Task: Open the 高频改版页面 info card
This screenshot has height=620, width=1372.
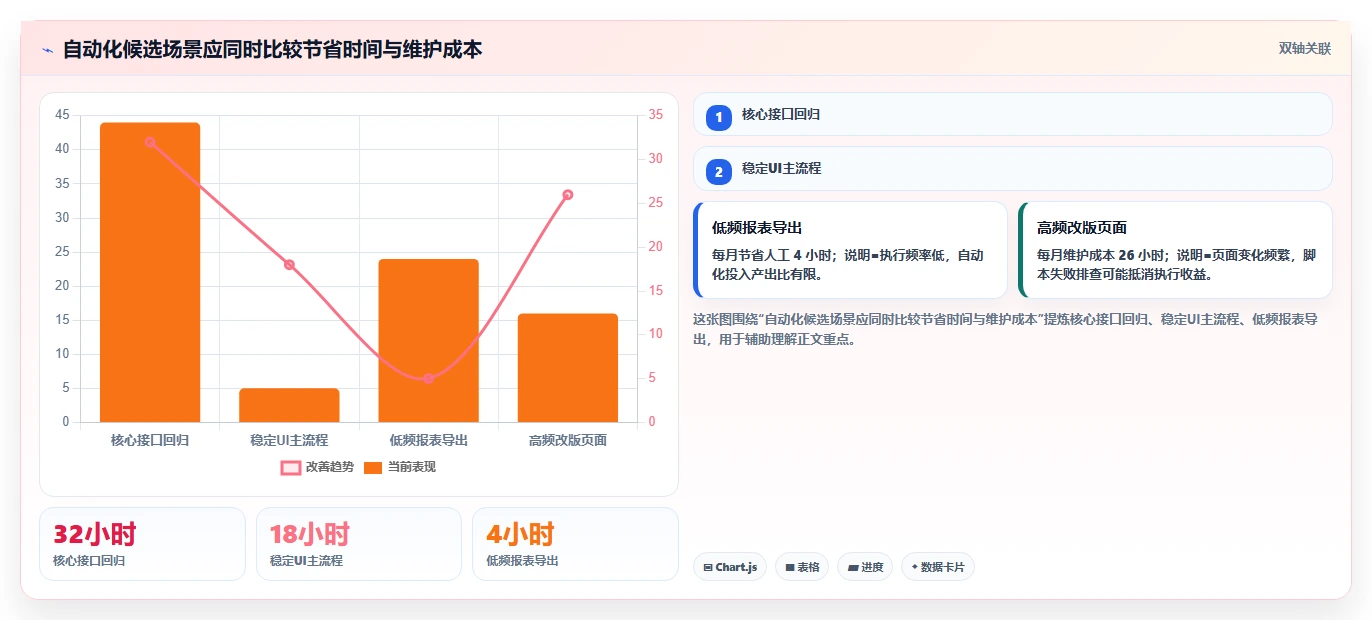Action: 1175,250
